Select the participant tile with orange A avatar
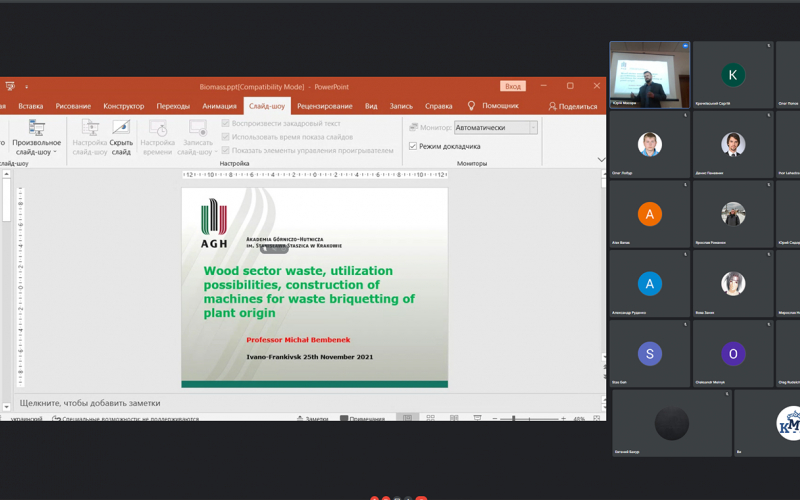The image size is (800, 500). (649, 214)
